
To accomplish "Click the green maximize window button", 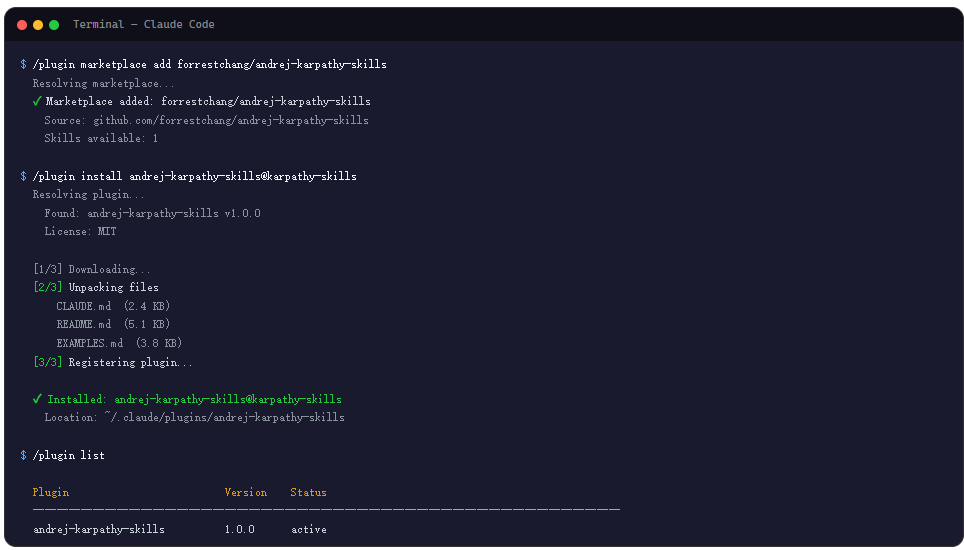I will (54, 25).
